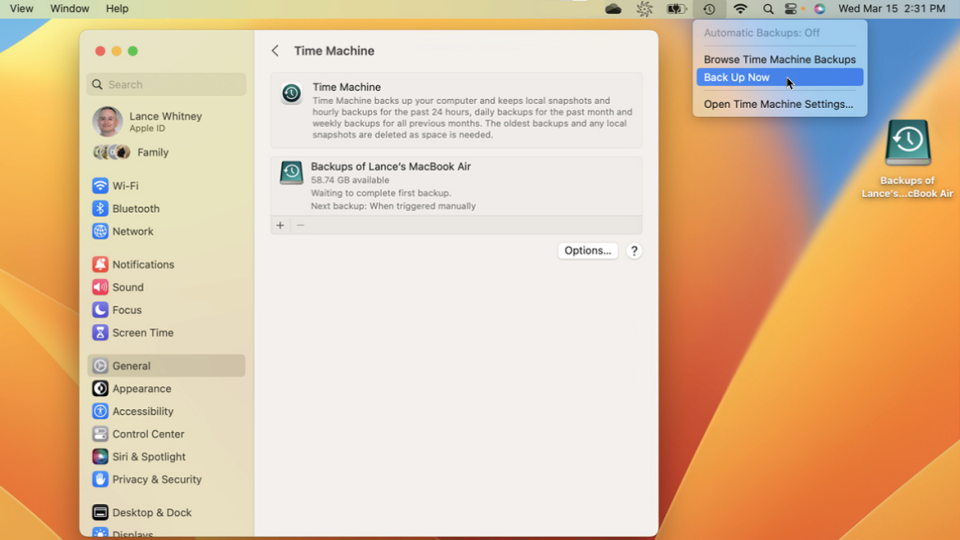This screenshot has width=960, height=540.
Task: Click the sidebar Search field
Action: point(166,85)
